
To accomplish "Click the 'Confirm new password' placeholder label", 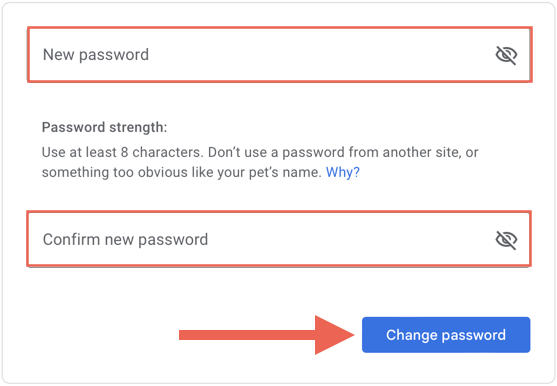I will 125,240.
